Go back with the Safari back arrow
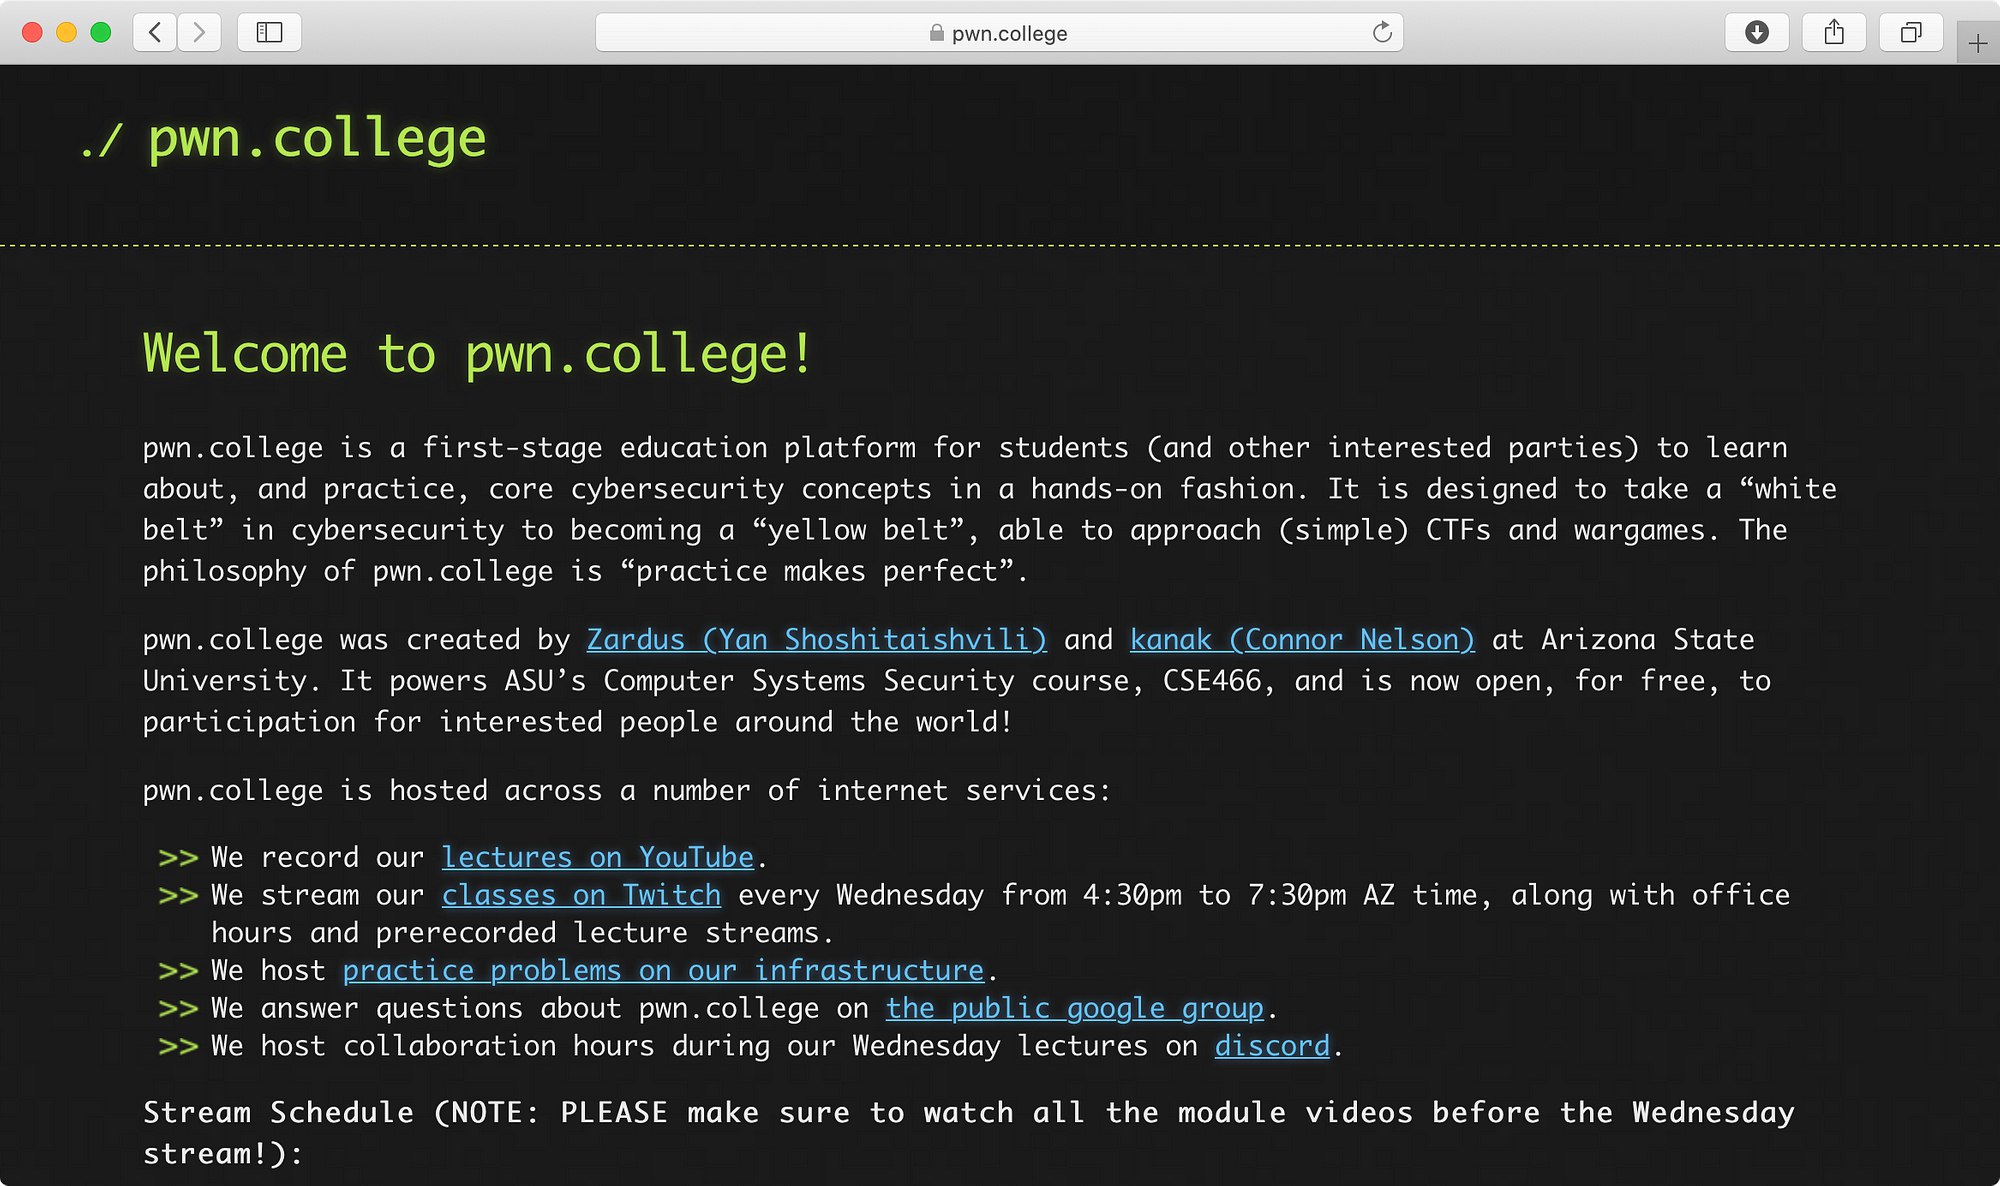The width and height of the screenshot is (2000, 1186). 155,33
